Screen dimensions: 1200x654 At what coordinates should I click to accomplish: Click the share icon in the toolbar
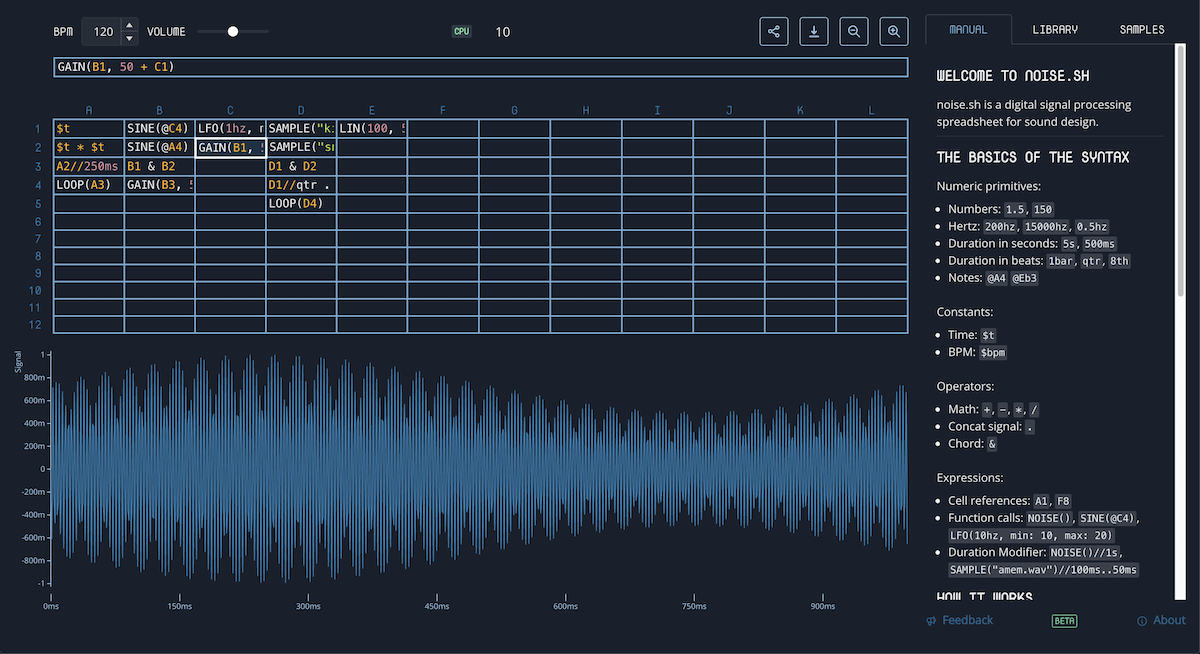773,31
